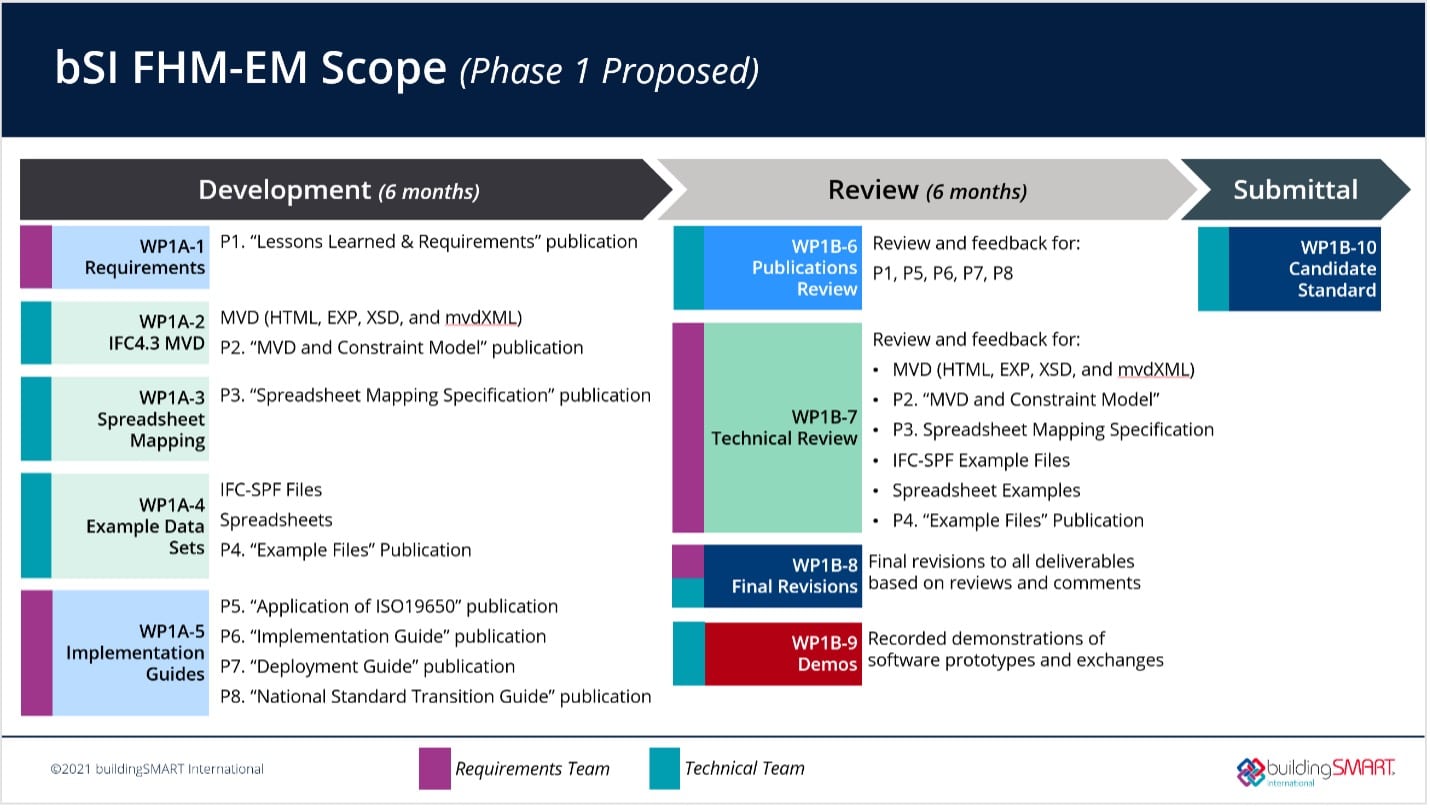This screenshot has width=1430, height=809.
Task: Select the Submittal phase arrow header
Action: (1295, 190)
